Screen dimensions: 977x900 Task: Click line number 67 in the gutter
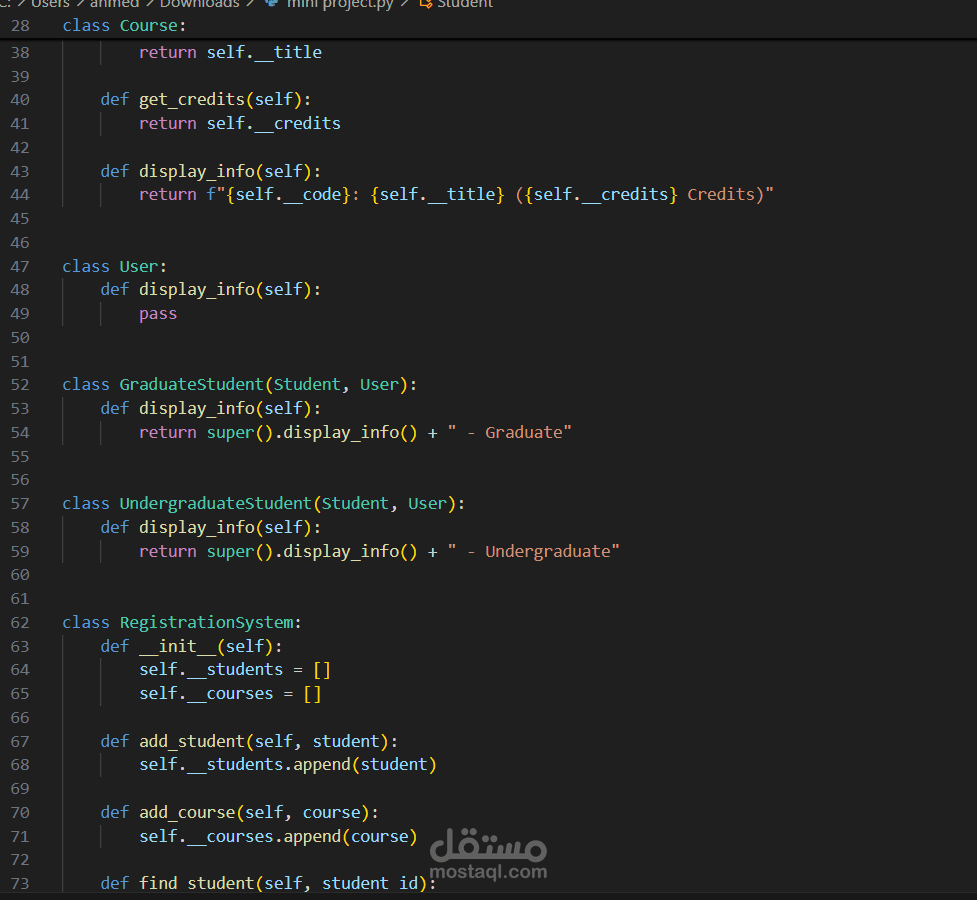[x=20, y=742]
